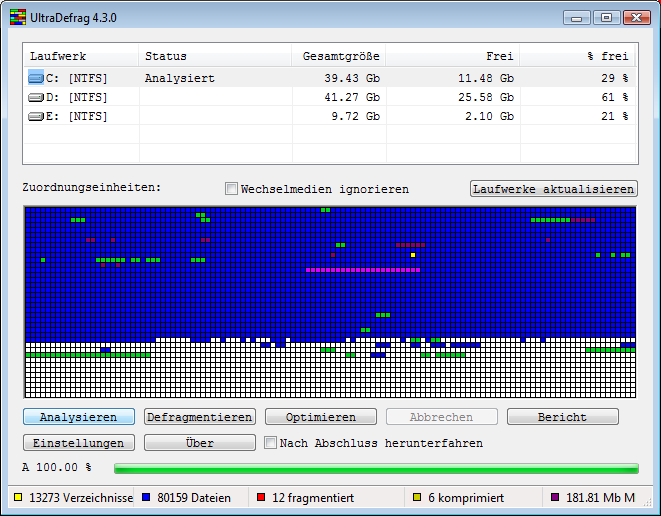
Task: Sort by the Laufwerk column header
Action: 81,56
